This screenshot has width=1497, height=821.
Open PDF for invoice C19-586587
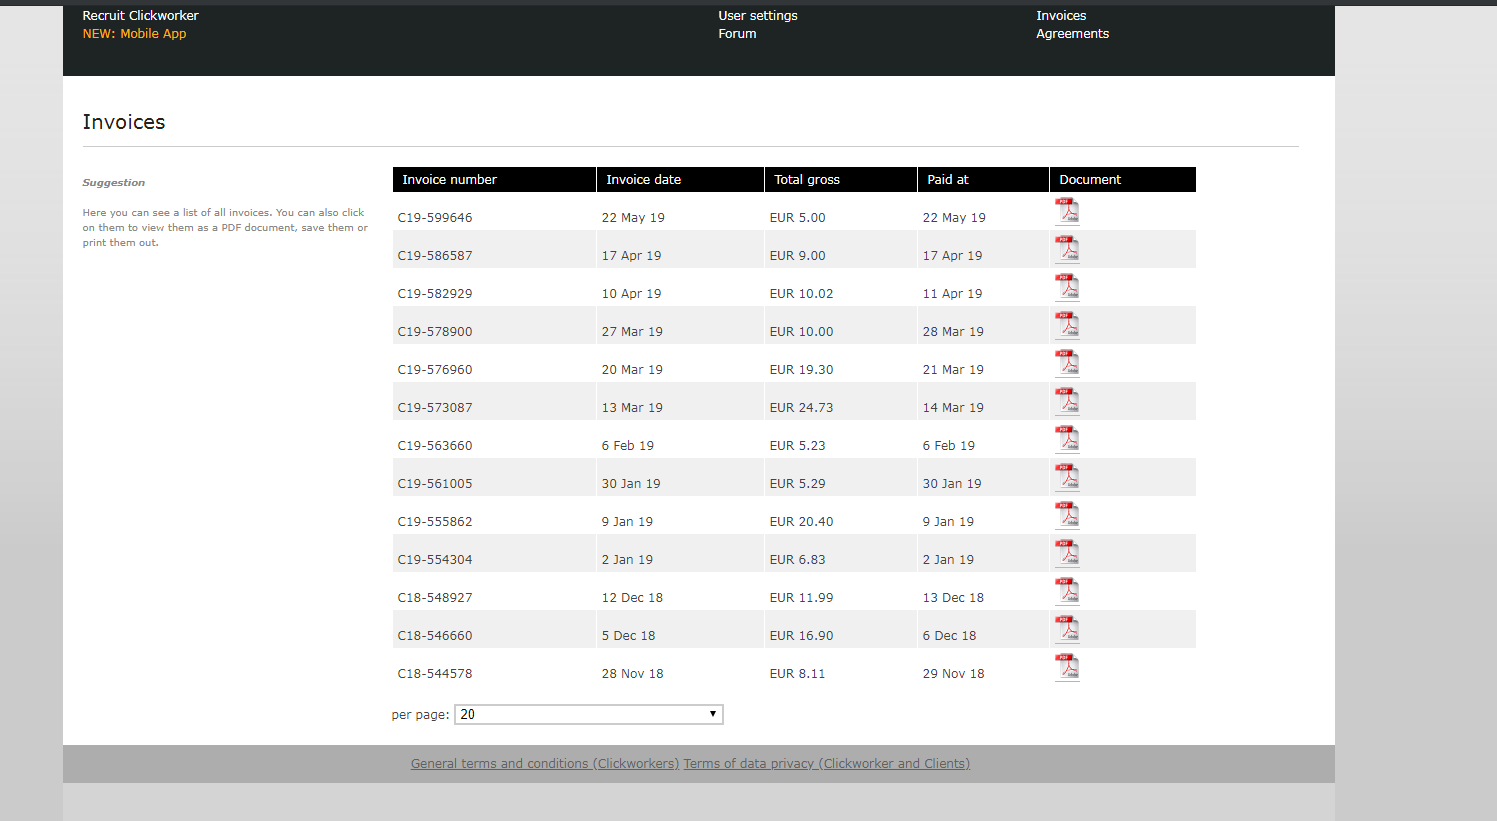(x=1067, y=250)
